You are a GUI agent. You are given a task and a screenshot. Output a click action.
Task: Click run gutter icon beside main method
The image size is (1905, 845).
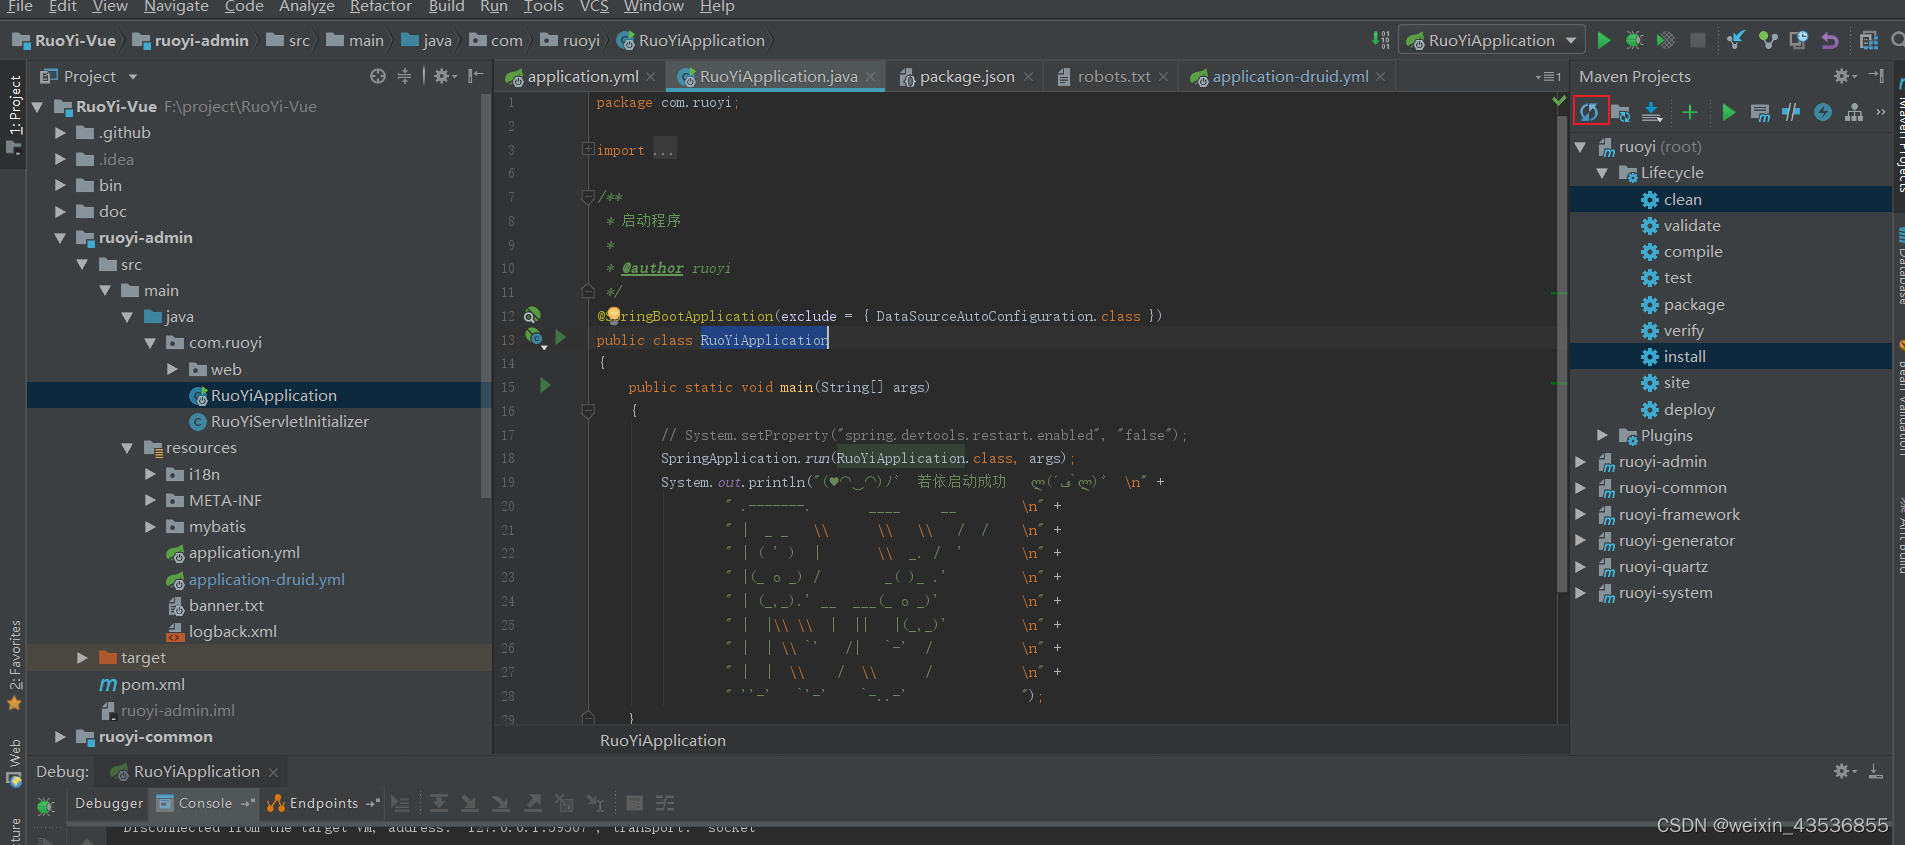[x=545, y=385]
